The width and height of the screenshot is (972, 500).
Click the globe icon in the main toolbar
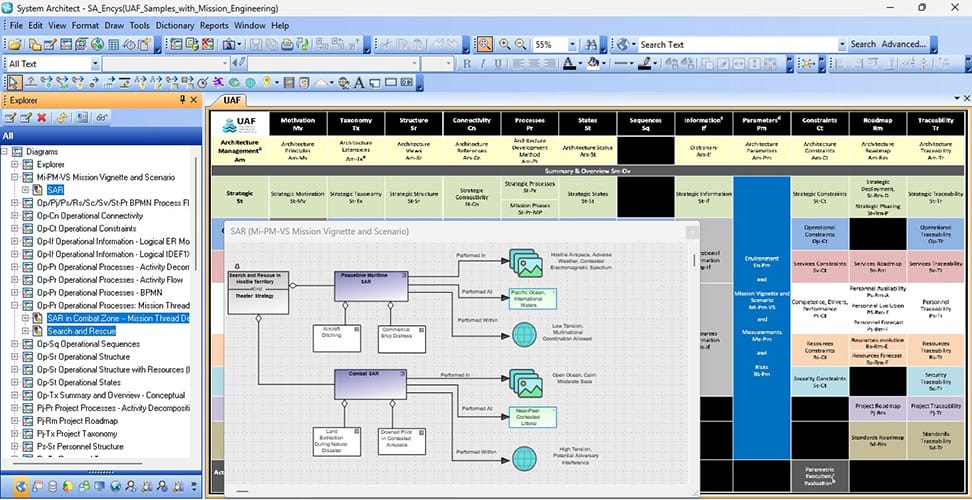pyautogui.click(x=97, y=45)
